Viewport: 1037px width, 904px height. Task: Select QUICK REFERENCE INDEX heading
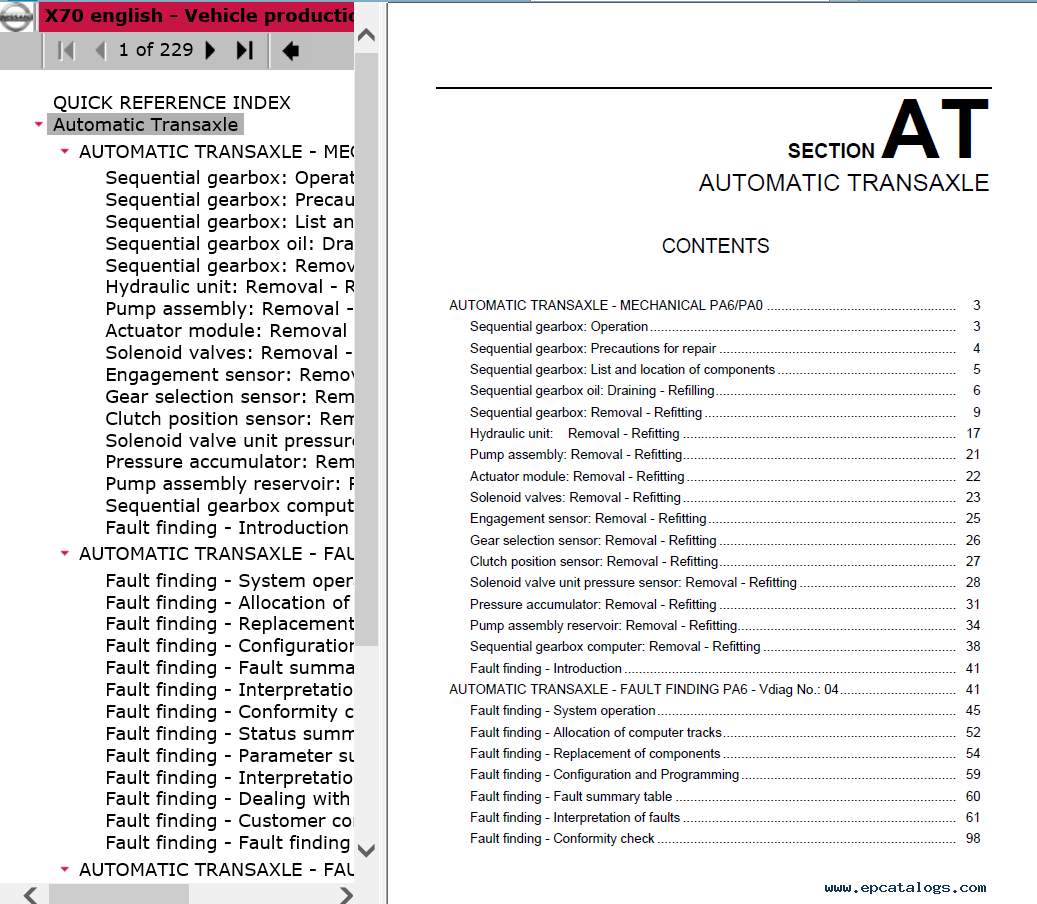(171, 103)
